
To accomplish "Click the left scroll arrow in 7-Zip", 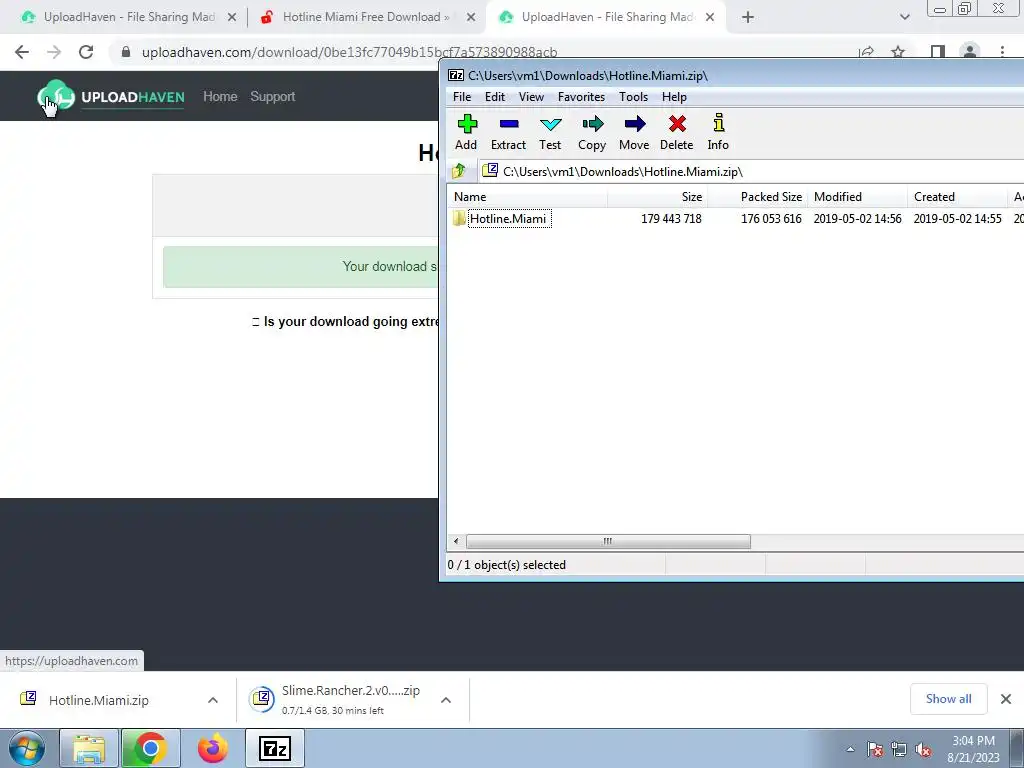I will 456,541.
